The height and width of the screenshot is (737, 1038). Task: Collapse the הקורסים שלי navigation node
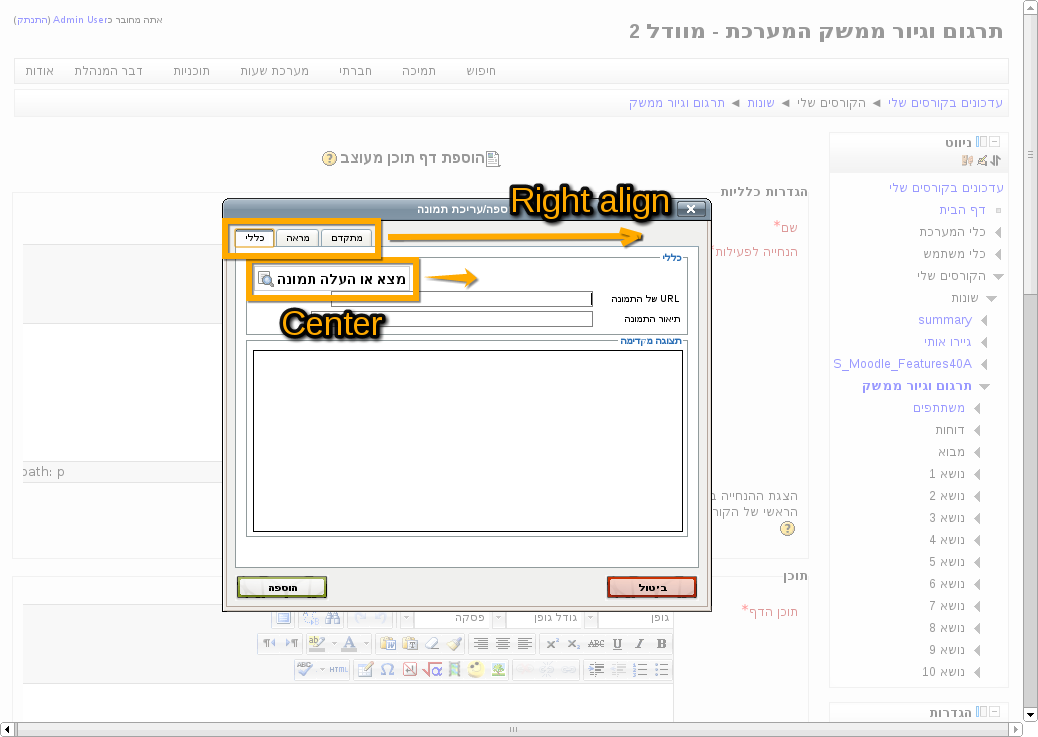(x=998, y=276)
